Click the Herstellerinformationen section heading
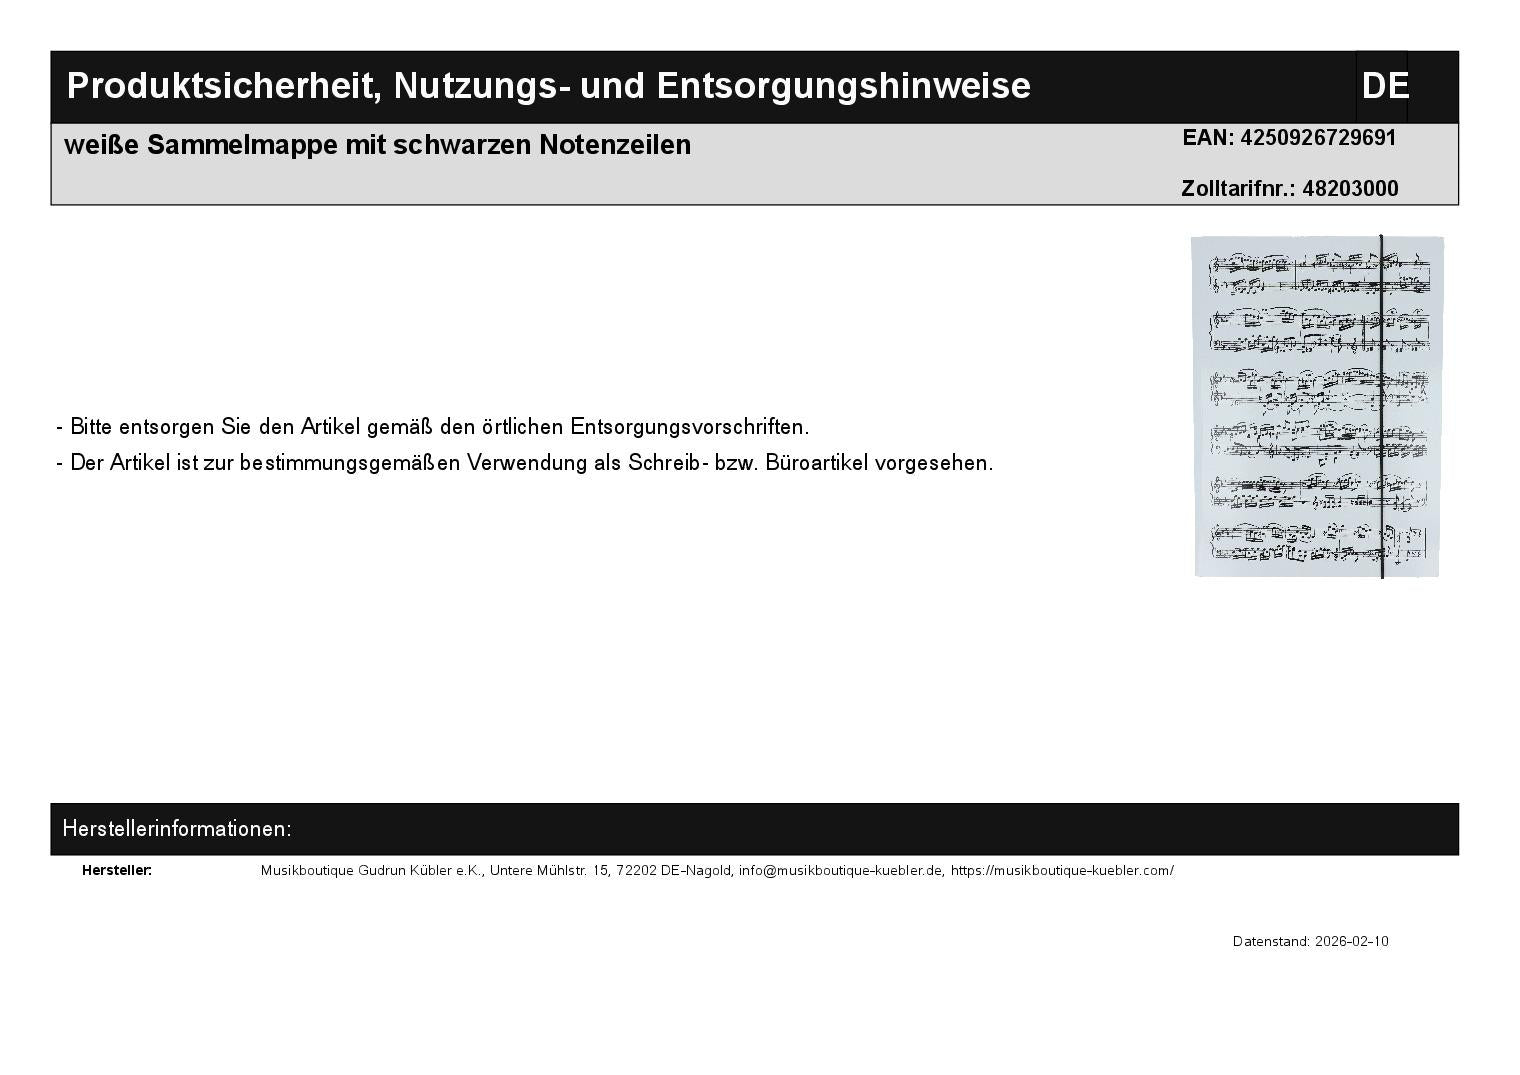Screen dimensions: 1520x1075 (x=177, y=829)
